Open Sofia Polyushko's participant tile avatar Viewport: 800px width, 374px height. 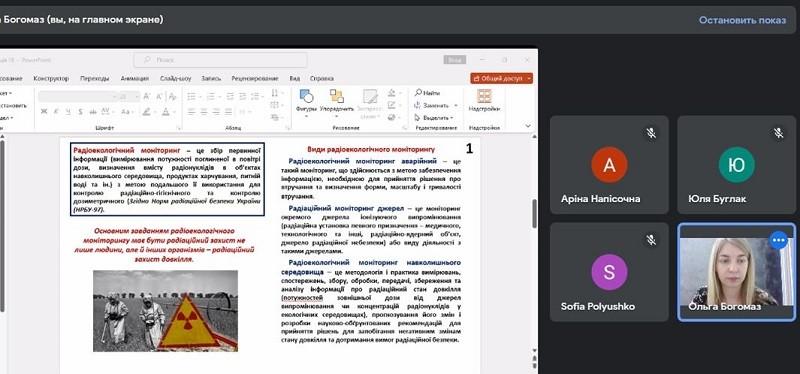pyautogui.click(x=609, y=272)
